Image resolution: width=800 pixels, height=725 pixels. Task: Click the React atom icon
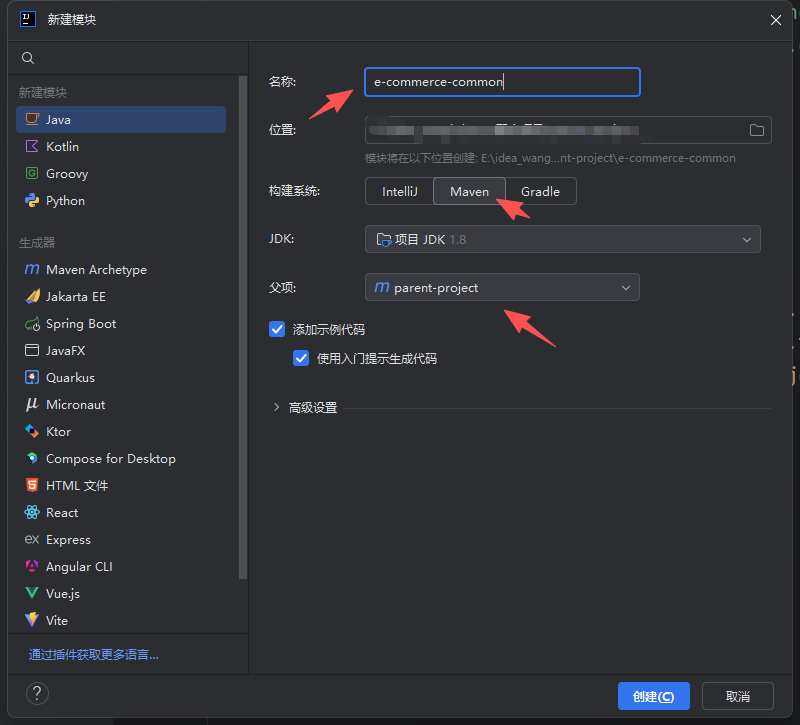(x=32, y=512)
